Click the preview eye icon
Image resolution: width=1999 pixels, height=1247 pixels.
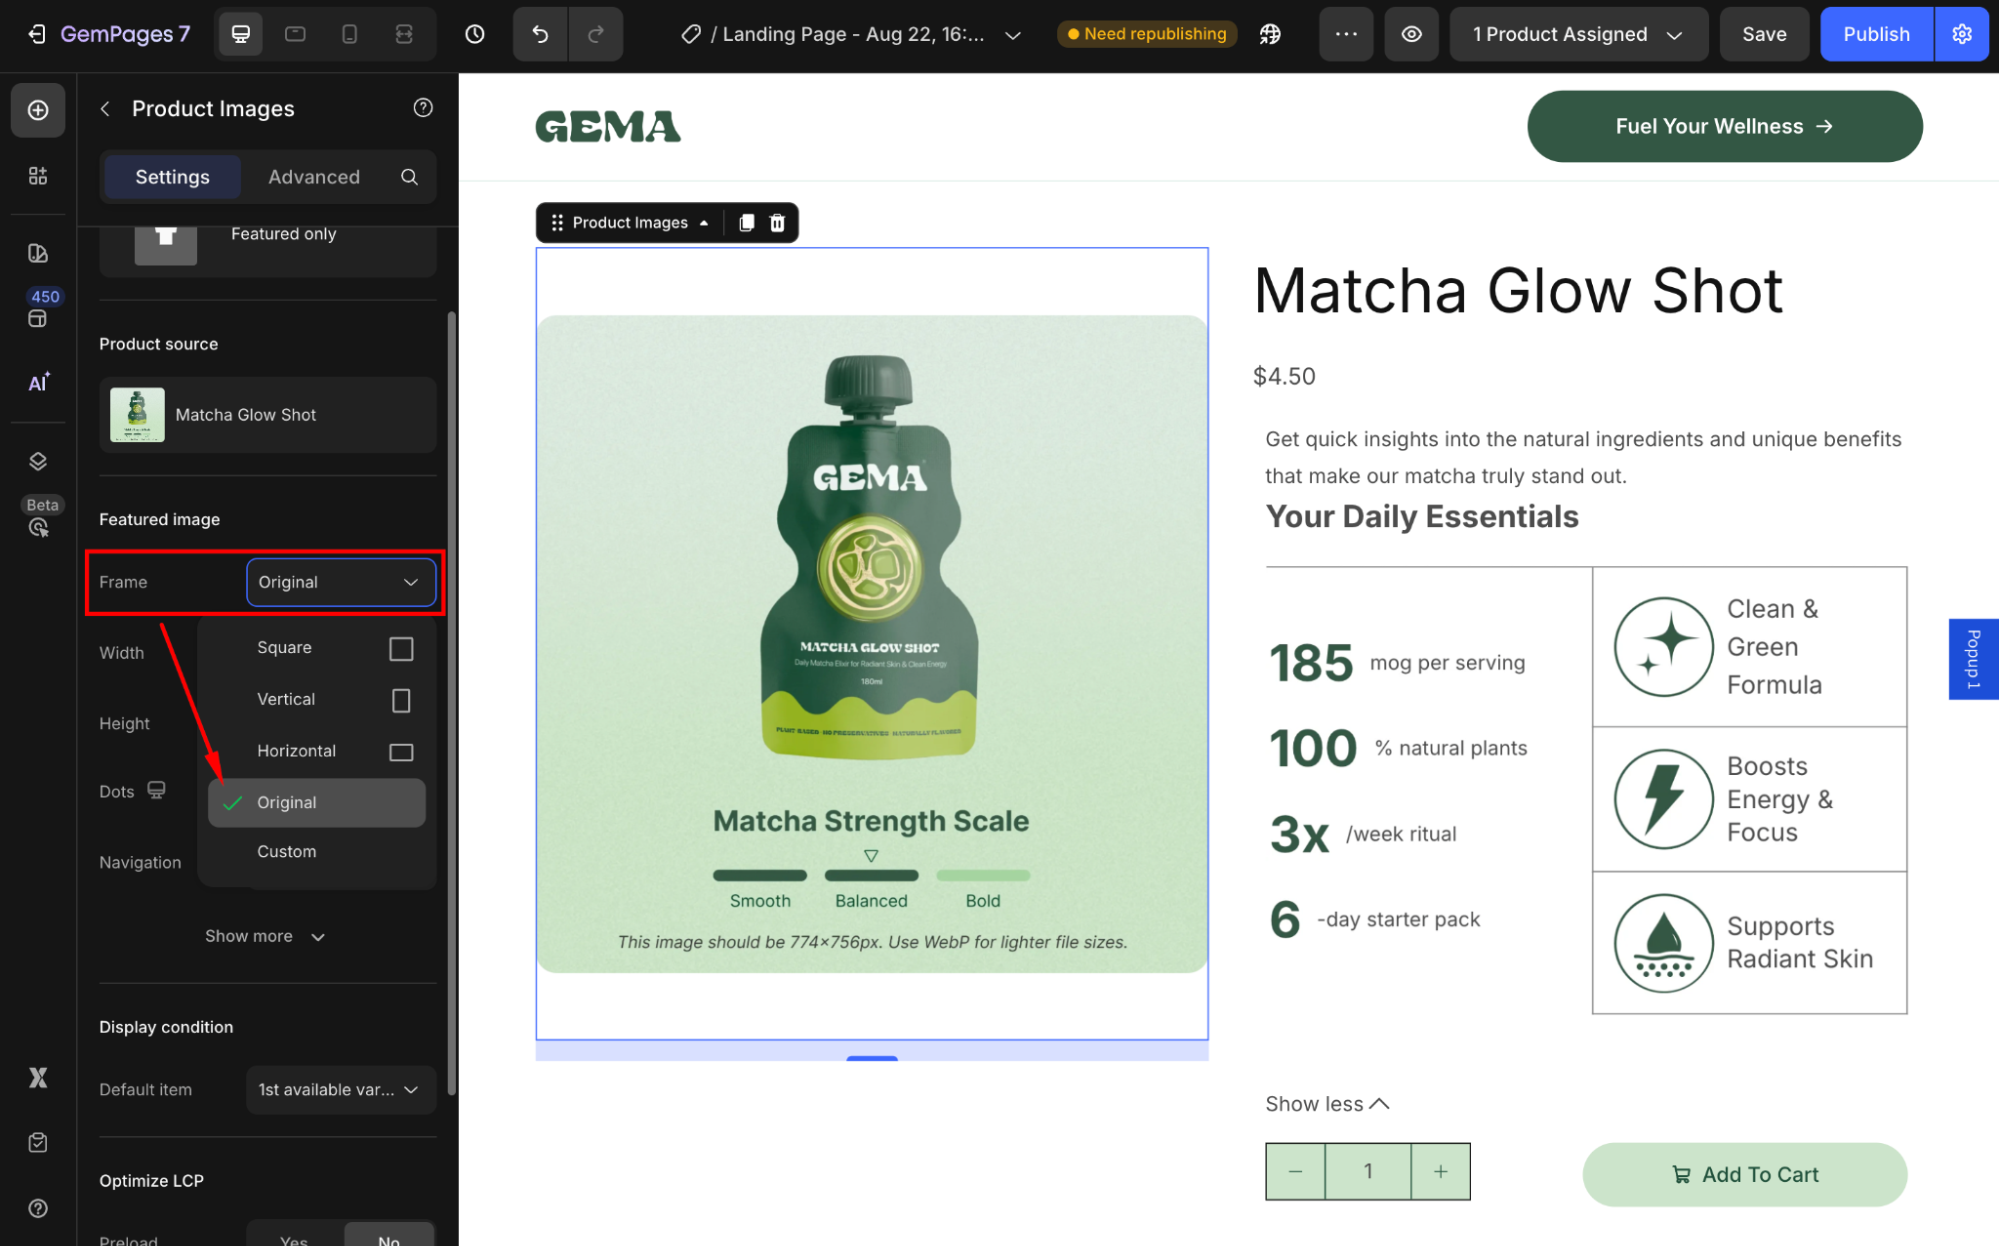point(1411,34)
